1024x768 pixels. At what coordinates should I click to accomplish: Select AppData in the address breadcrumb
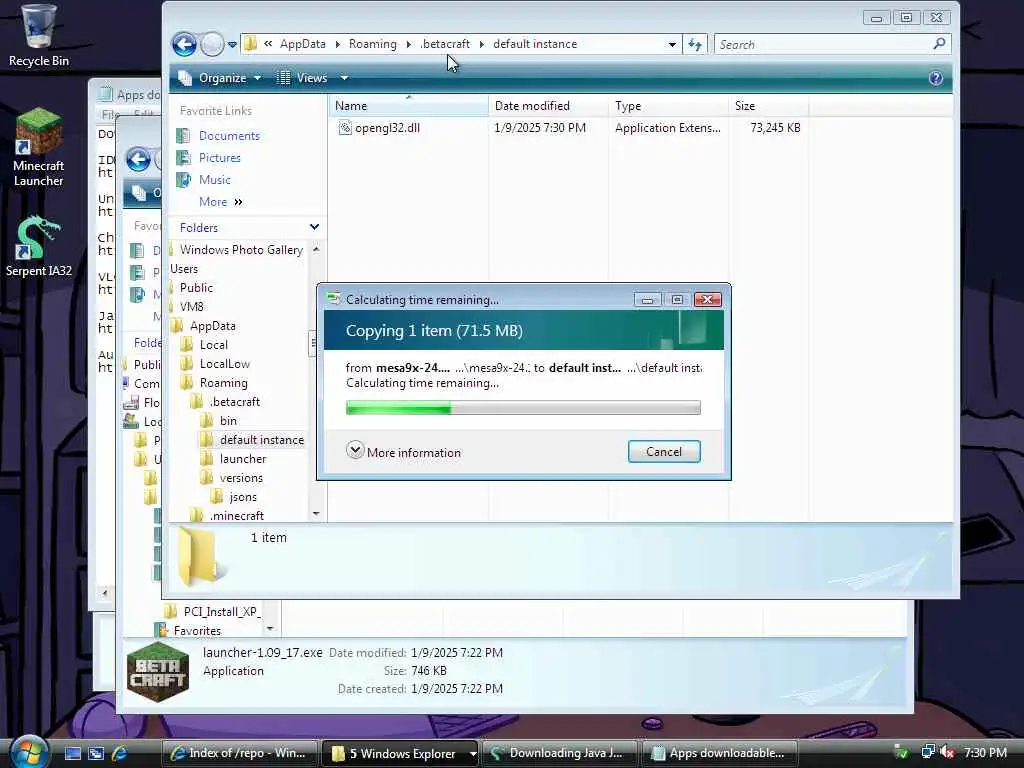[x=302, y=44]
